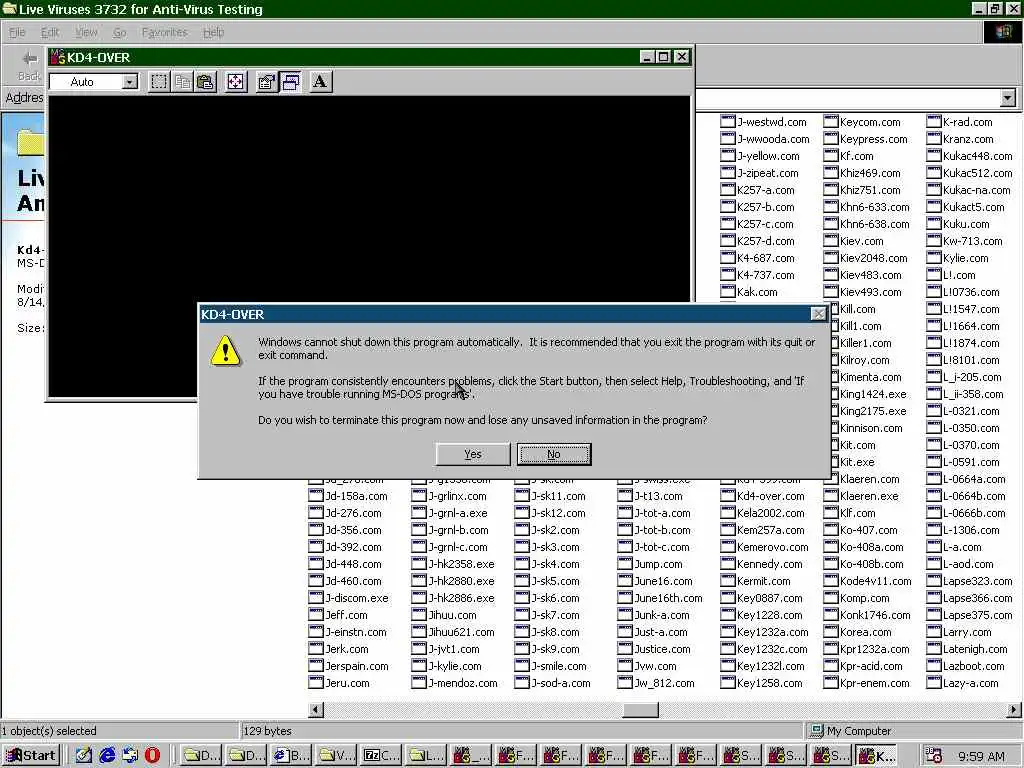
Task: Select the K-rad.com file icon
Action: 934,121
